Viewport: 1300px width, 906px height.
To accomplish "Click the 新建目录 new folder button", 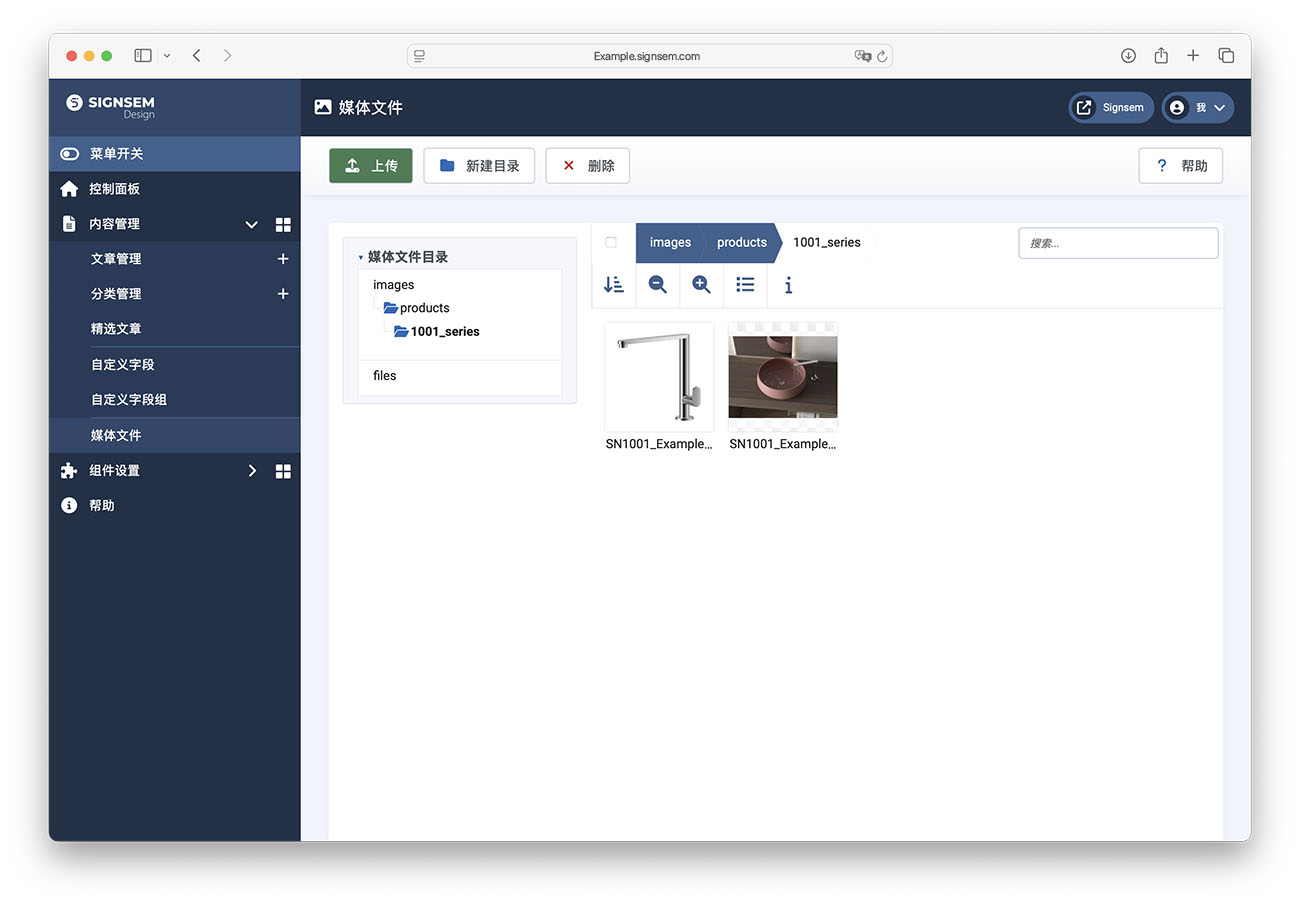I will click(479, 166).
